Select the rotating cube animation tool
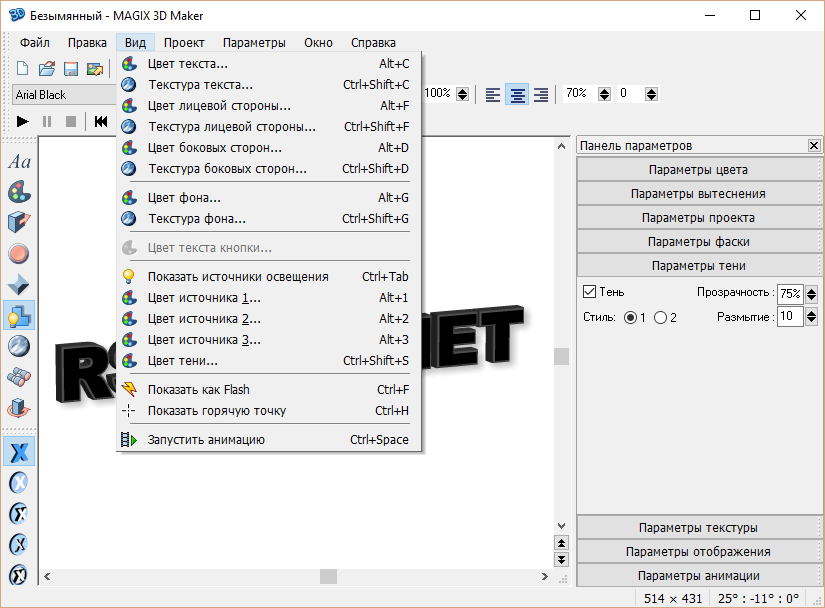 (x=19, y=408)
